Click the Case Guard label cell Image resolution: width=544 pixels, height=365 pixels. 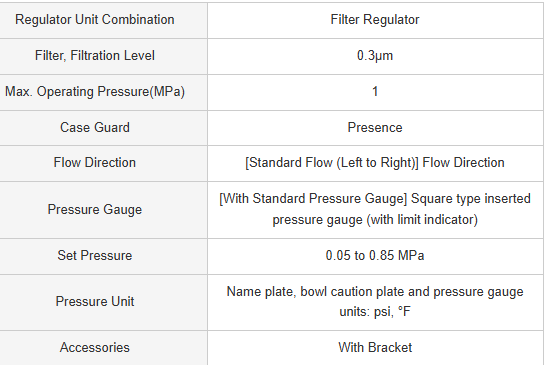pos(103,128)
